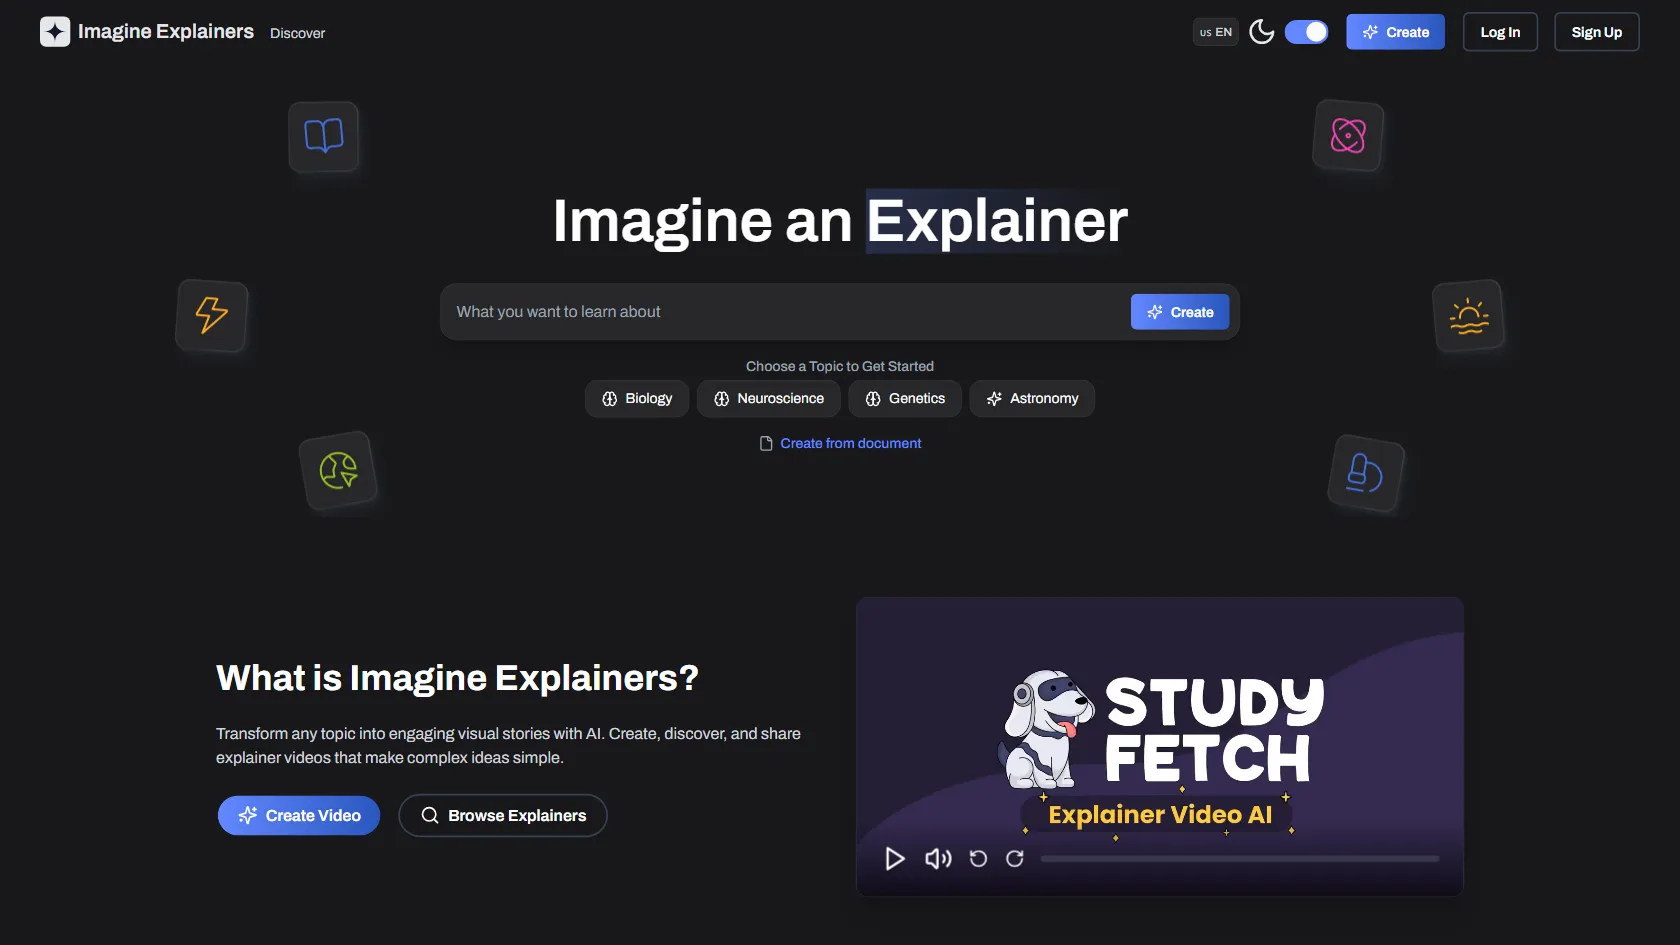Image resolution: width=1680 pixels, height=945 pixels.
Task: Select the Biology topic chip
Action: click(x=637, y=398)
